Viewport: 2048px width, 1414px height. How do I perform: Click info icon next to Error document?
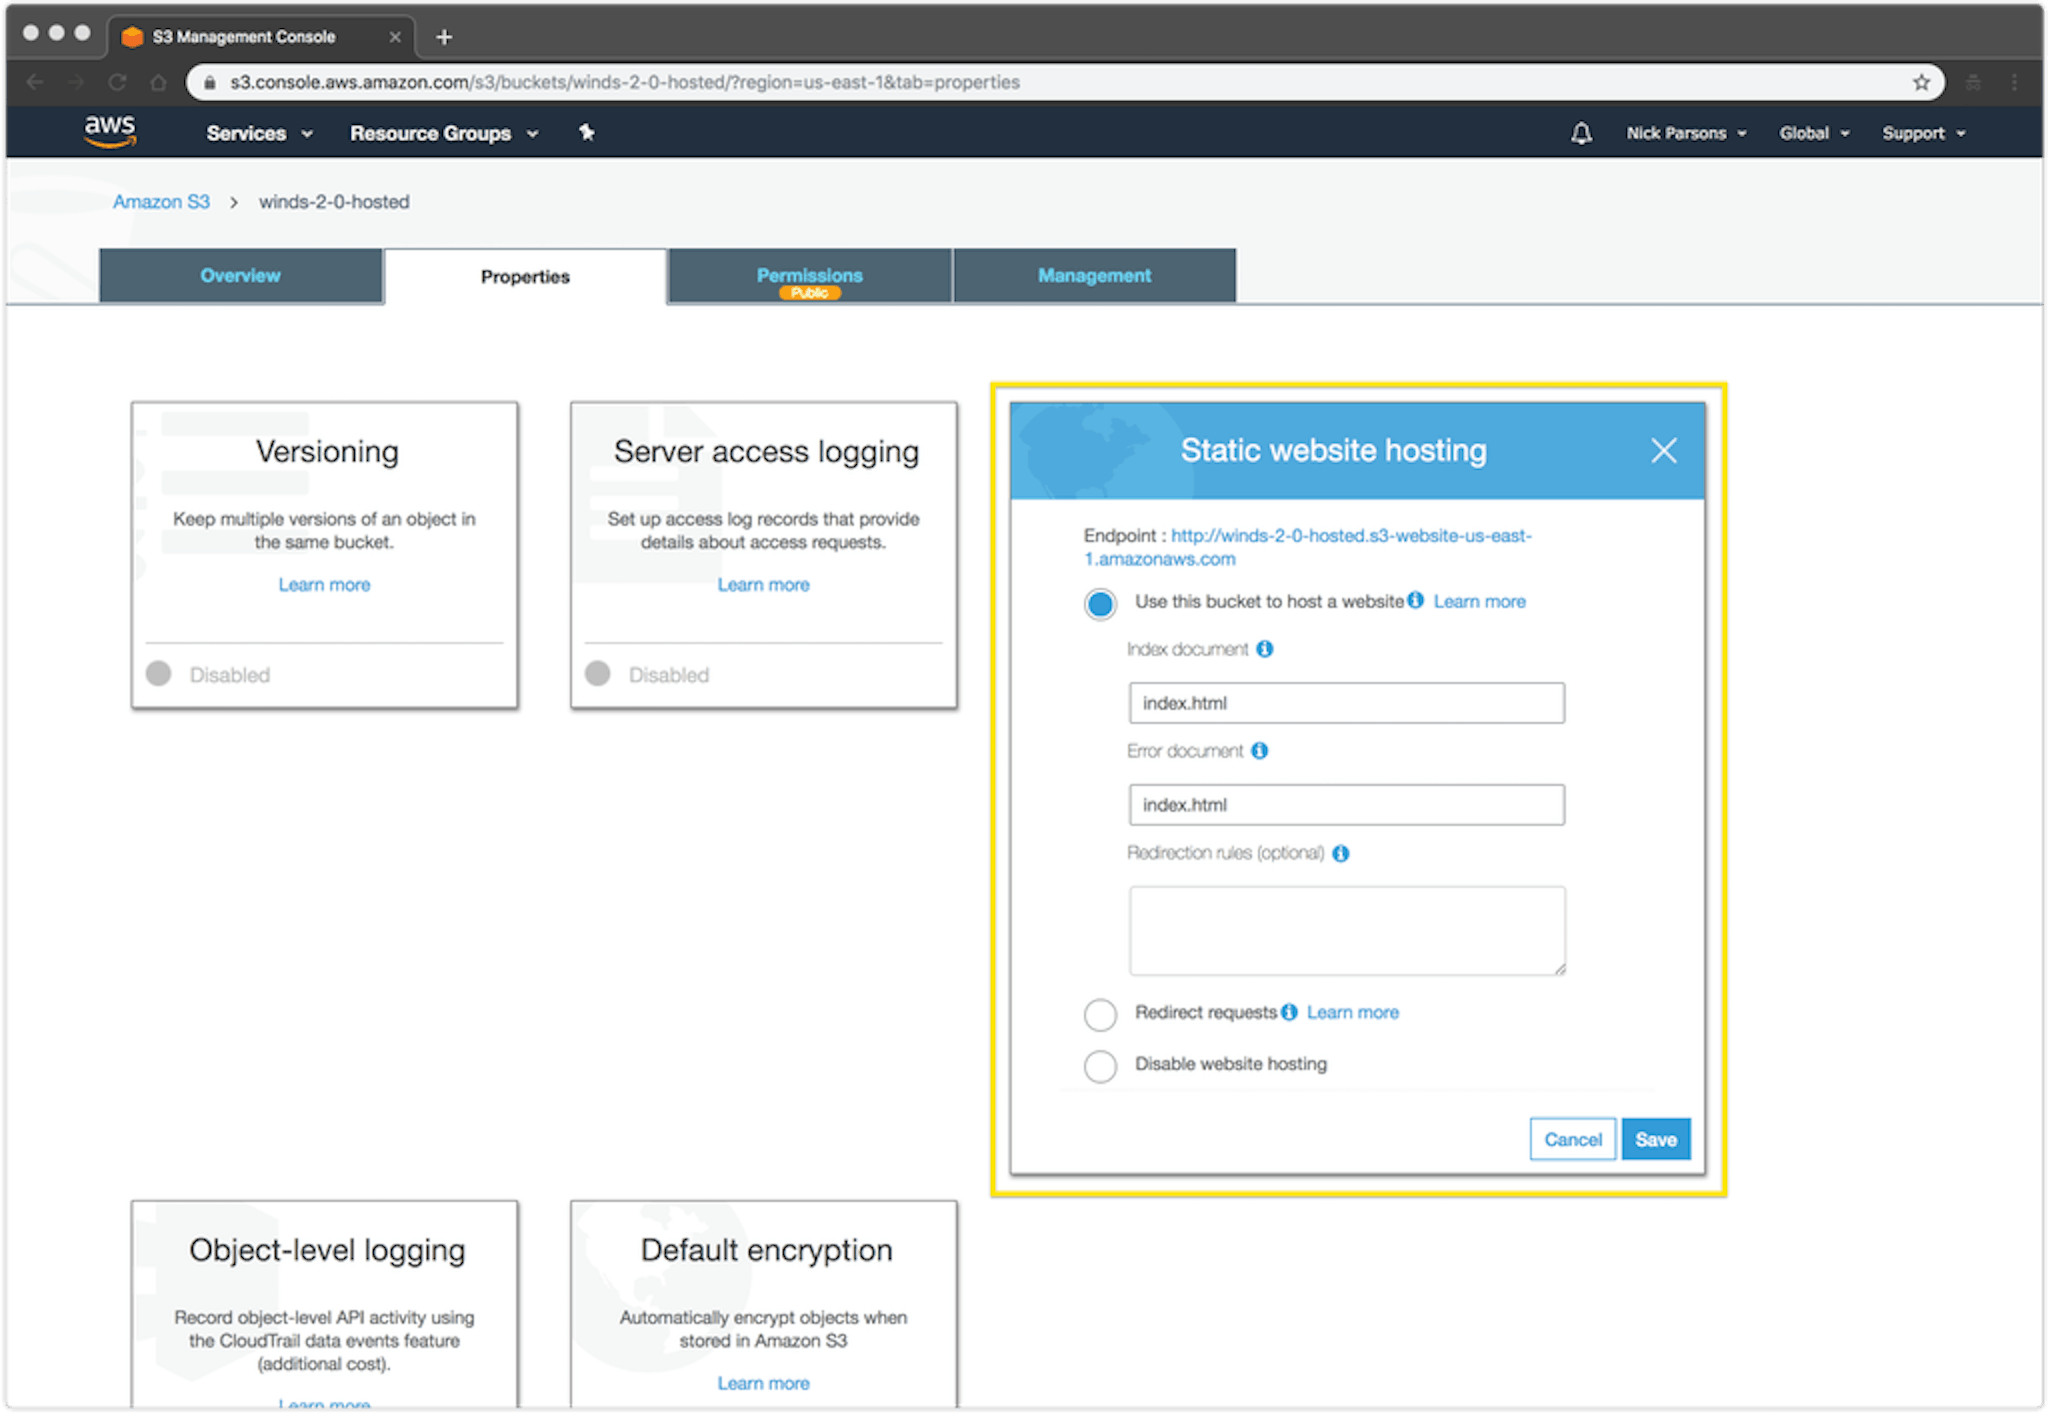point(1260,751)
